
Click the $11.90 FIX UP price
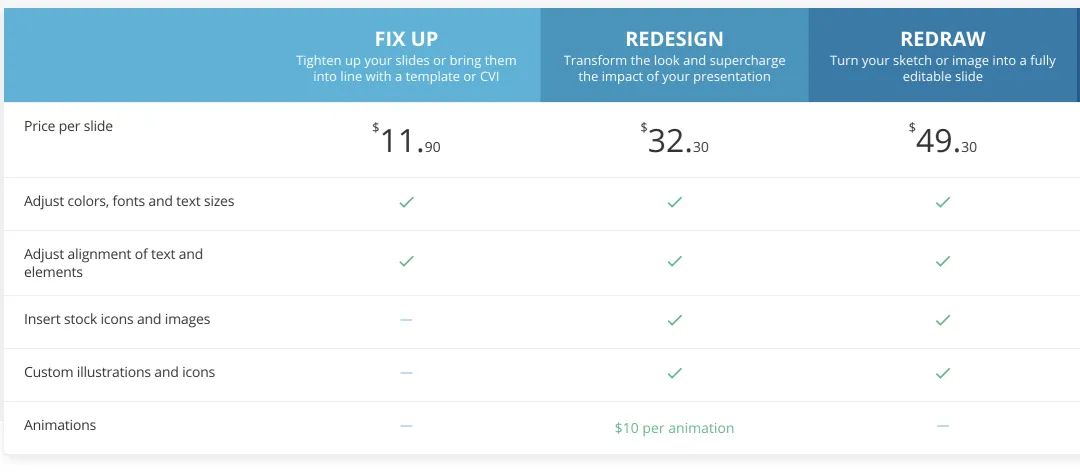(407, 141)
